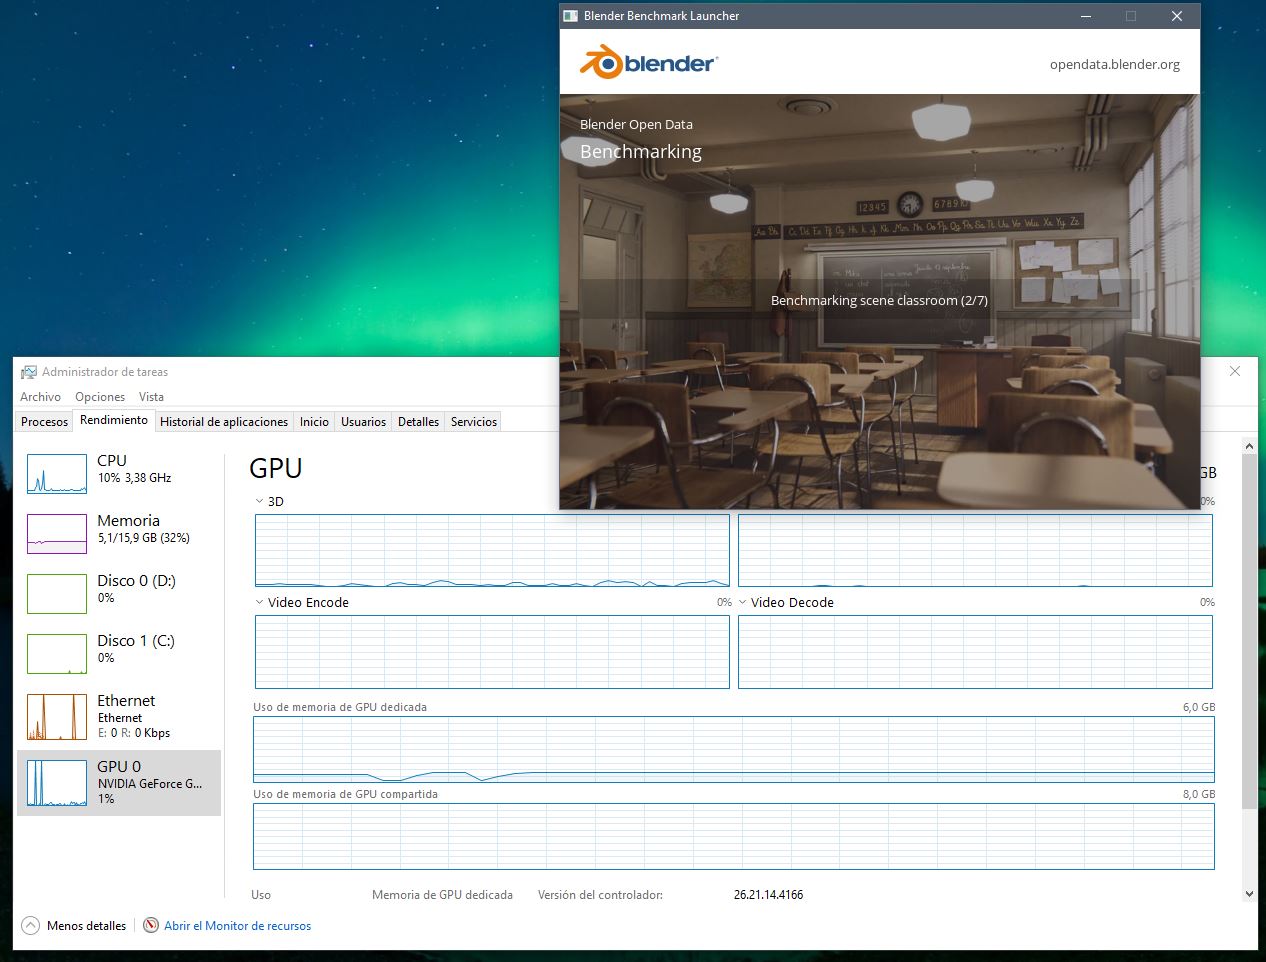Click '5,1/15,9 GB (32%)' memory text

pyautogui.click(x=144, y=538)
